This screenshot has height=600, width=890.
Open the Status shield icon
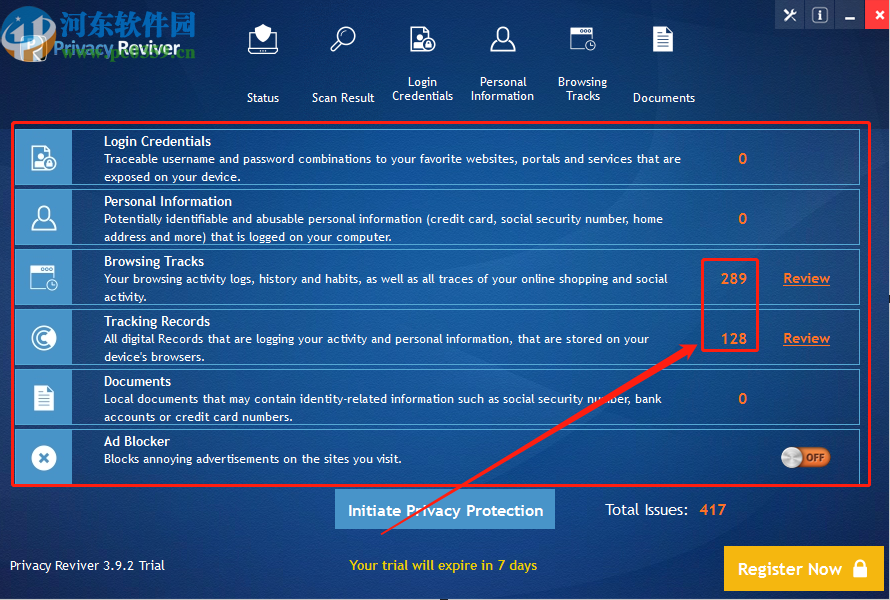point(263,39)
